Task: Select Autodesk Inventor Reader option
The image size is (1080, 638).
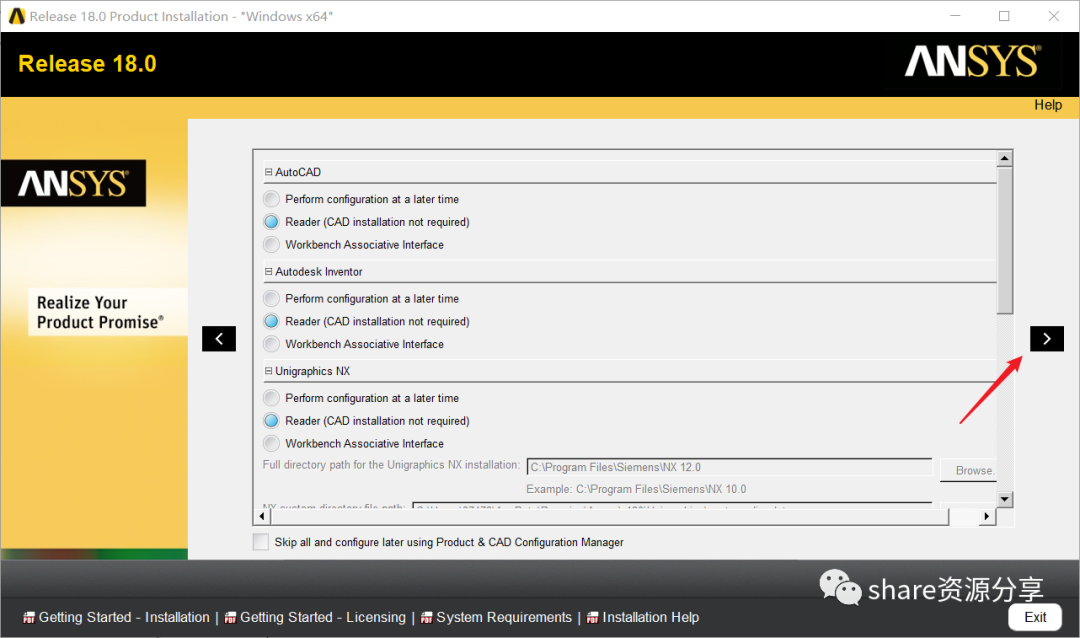Action: click(271, 321)
